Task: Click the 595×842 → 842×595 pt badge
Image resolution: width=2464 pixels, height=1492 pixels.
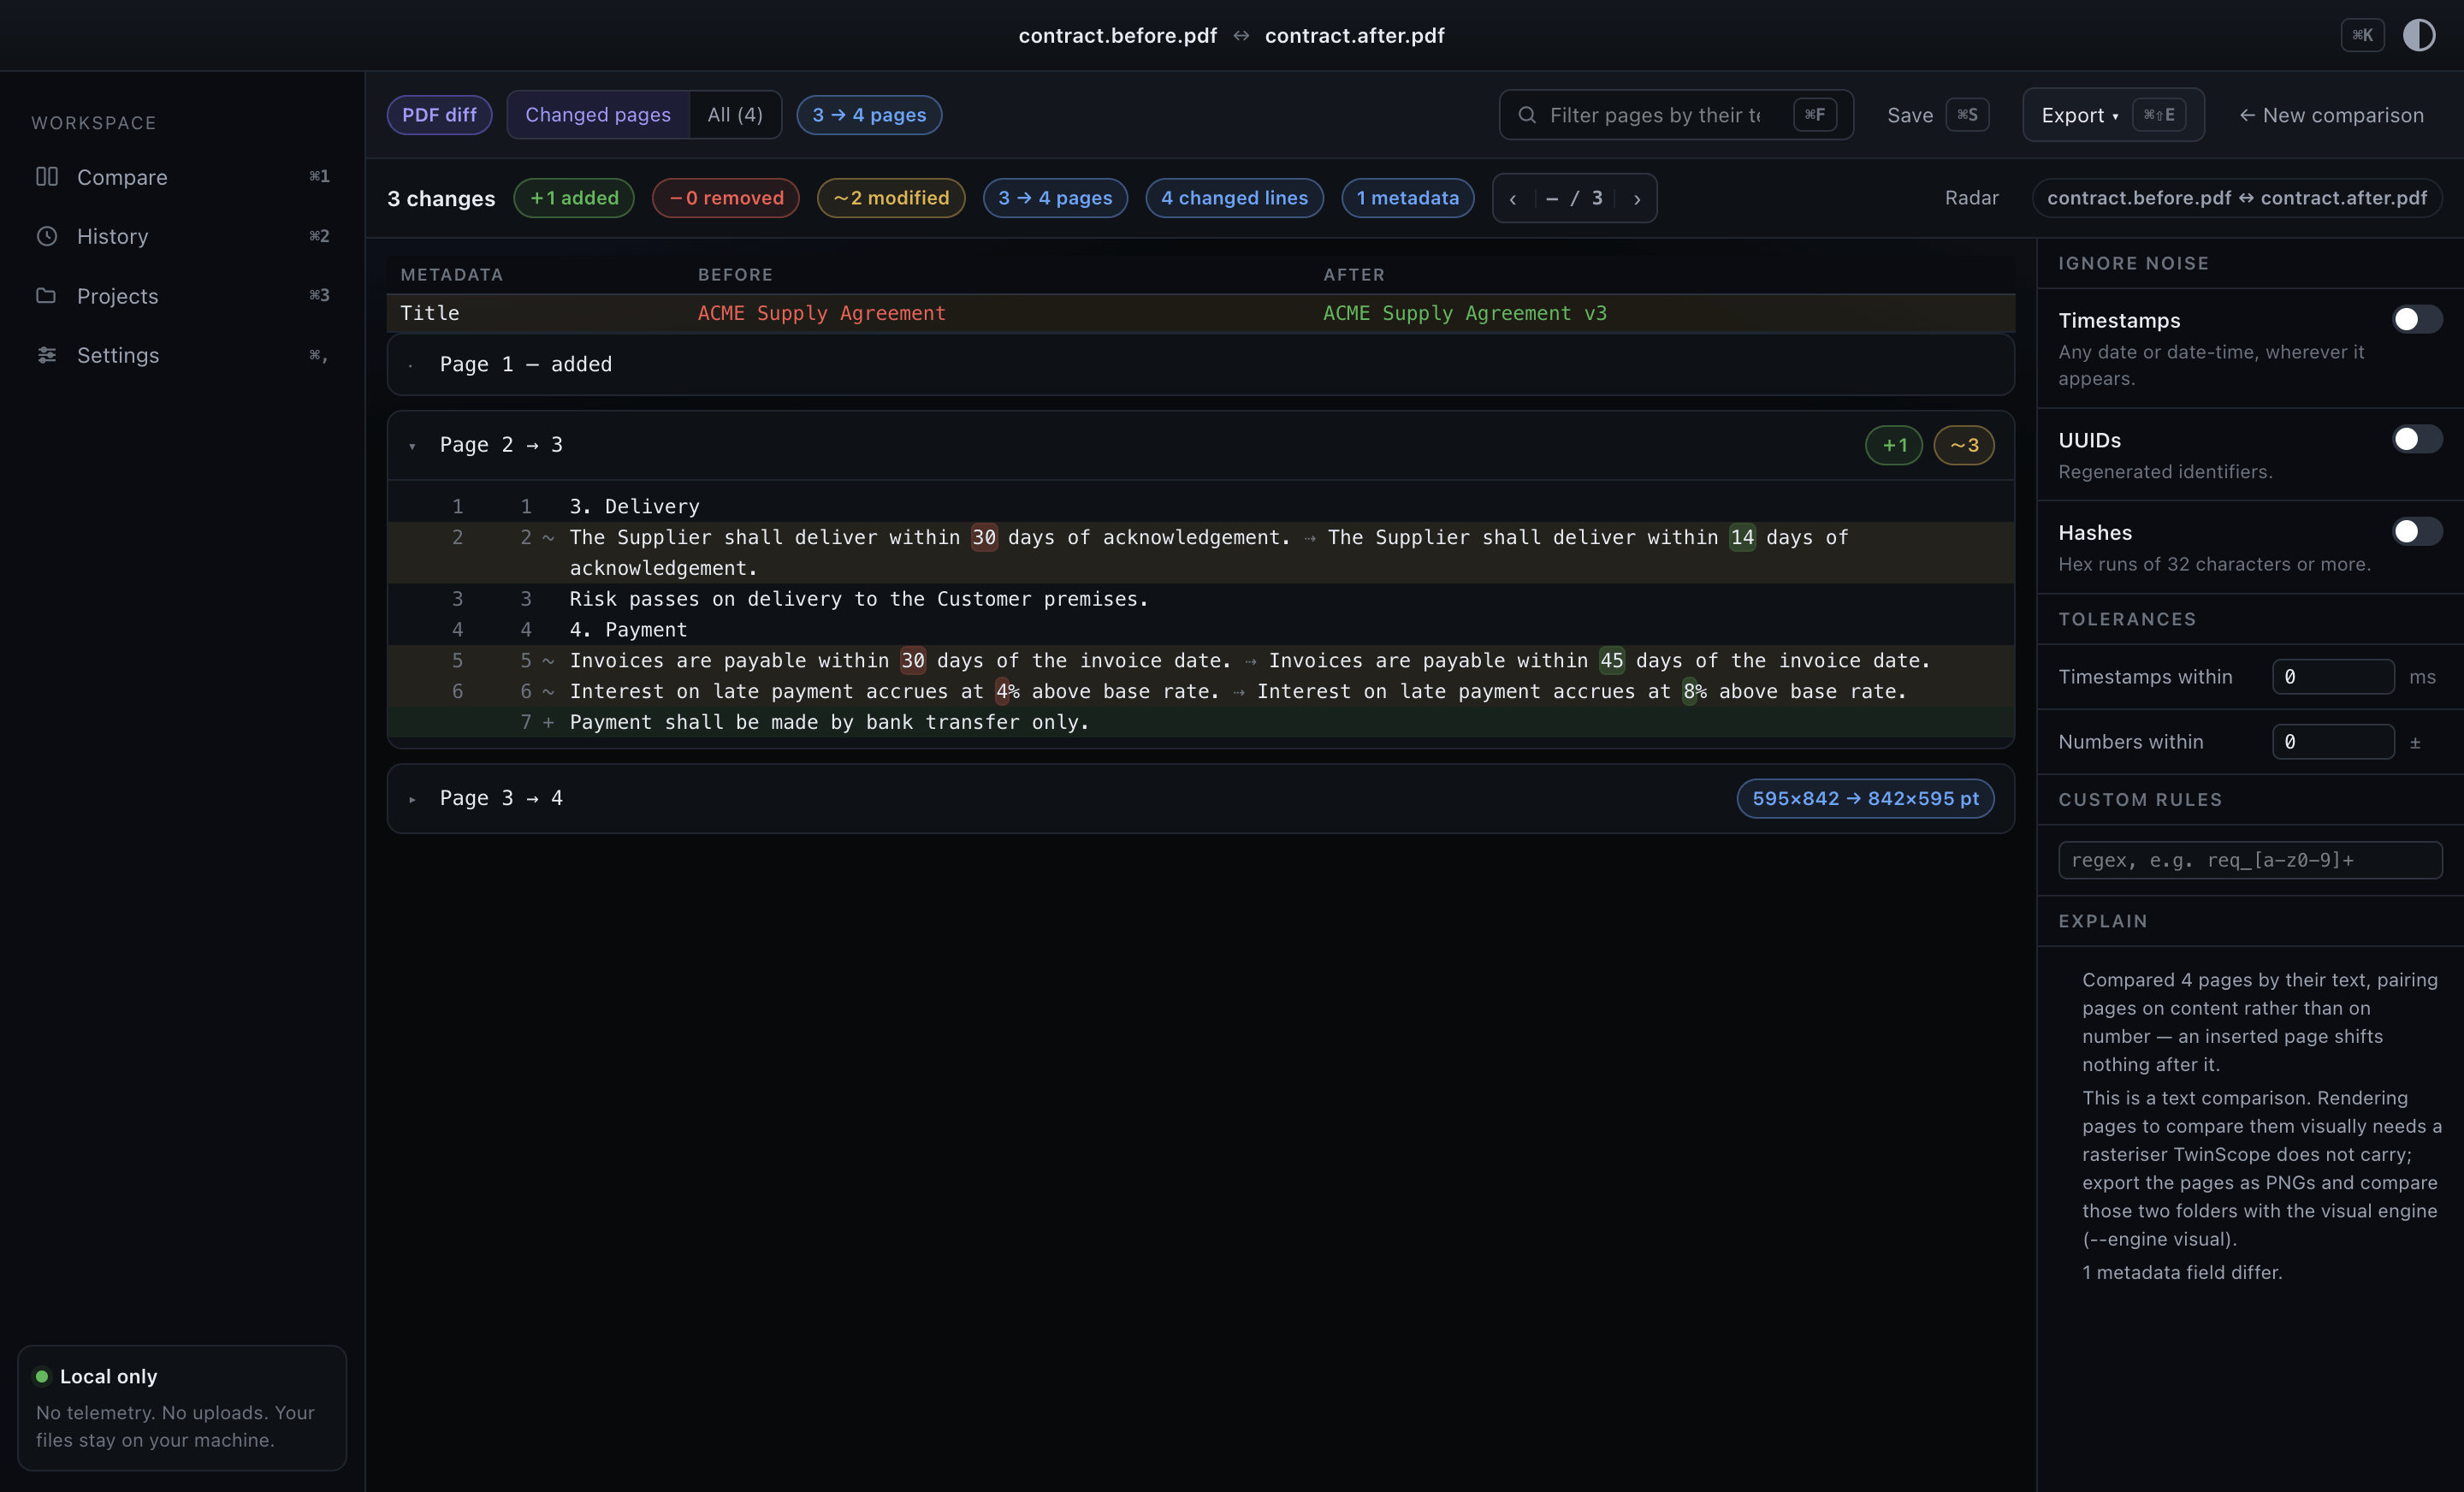Action: [x=1865, y=799]
